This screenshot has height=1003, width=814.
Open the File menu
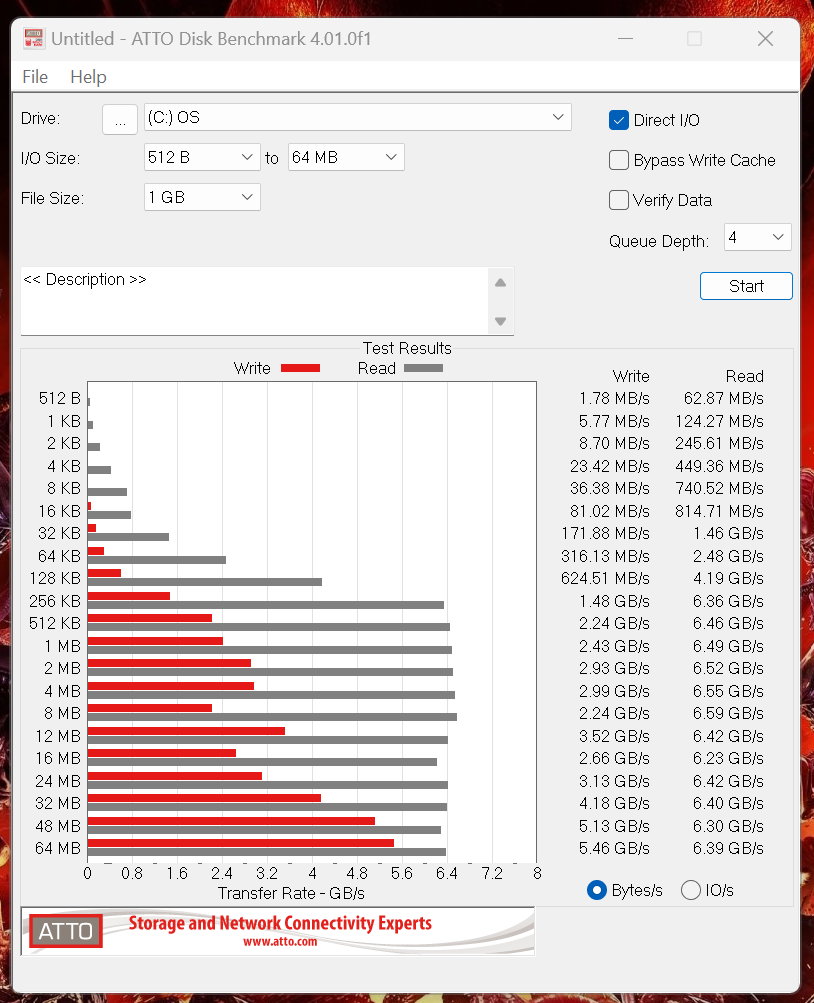(x=35, y=77)
